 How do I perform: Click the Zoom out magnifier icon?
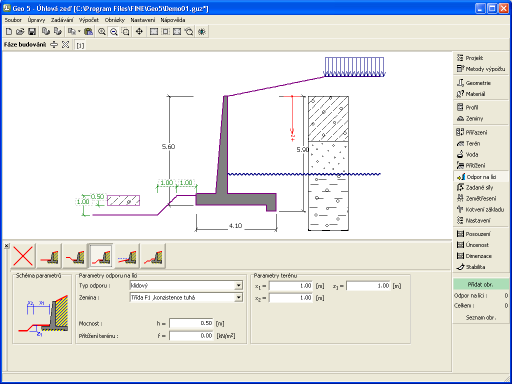click(114, 32)
